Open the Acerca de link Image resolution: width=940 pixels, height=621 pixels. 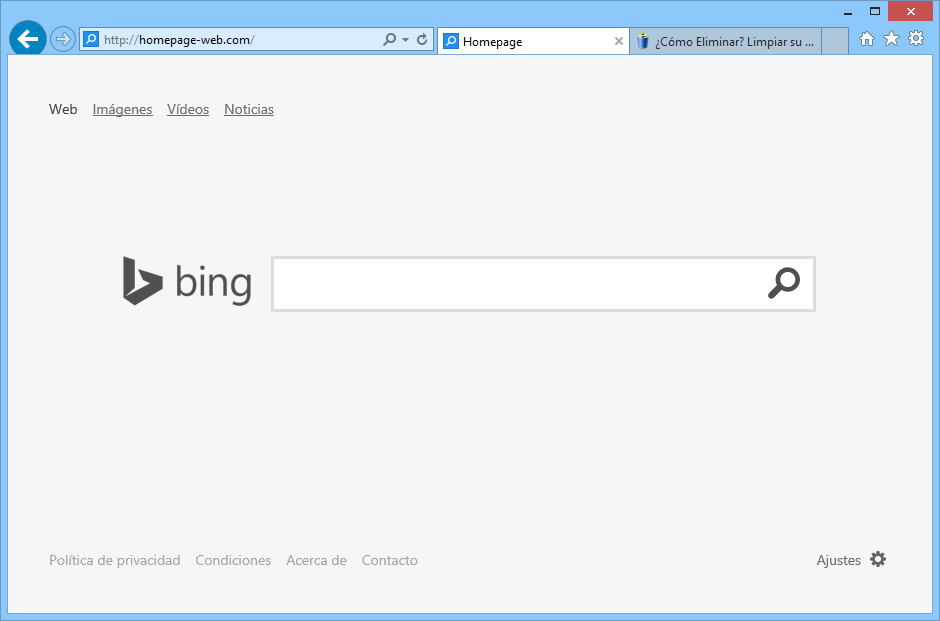pyautogui.click(x=317, y=560)
